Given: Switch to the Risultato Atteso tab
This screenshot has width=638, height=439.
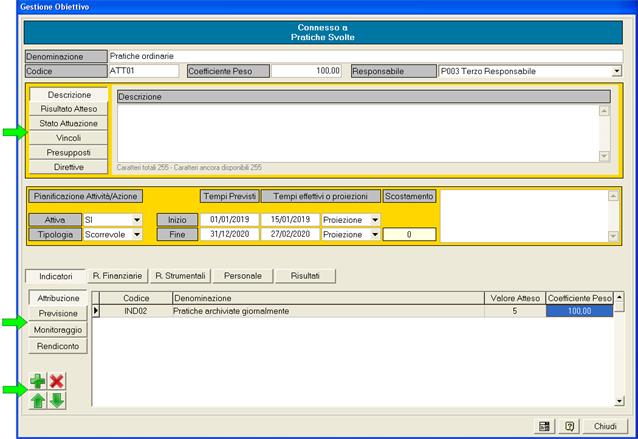Looking at the screenshot, I should coord(69,109).
